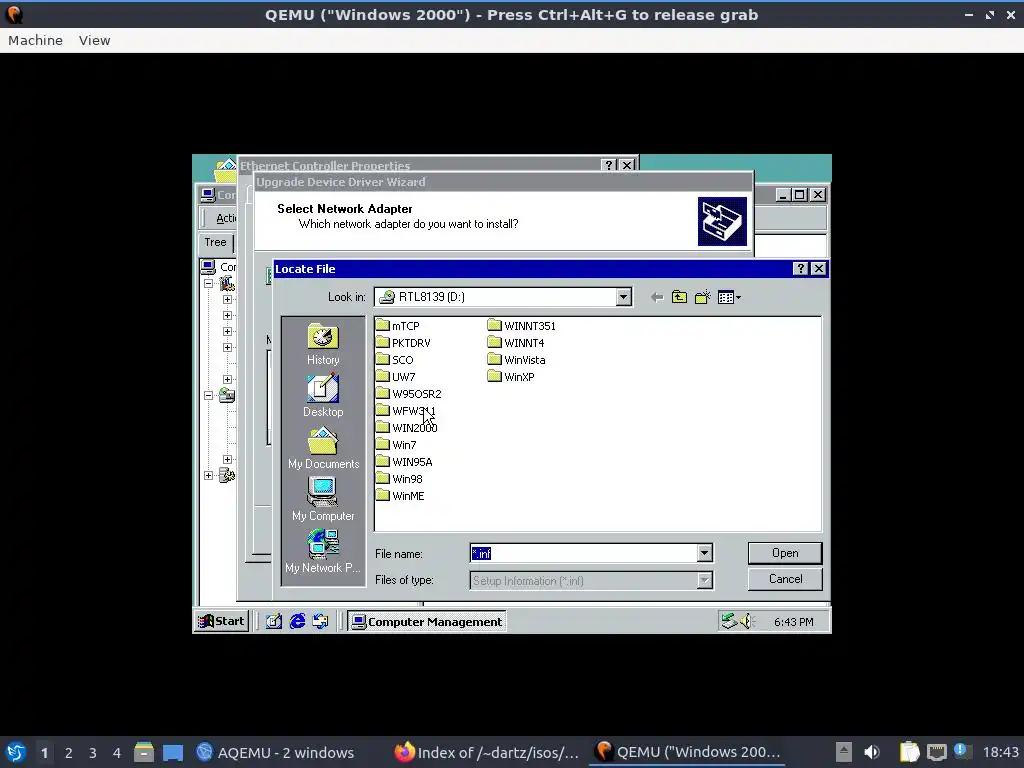Click Show Desktop in Quick Launch

pyautogui.click(x=274, y=621)
